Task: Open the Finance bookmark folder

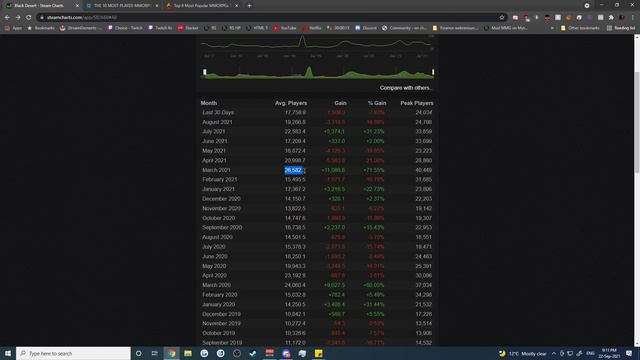Action: pyautogui.click(x=456, y=28)
